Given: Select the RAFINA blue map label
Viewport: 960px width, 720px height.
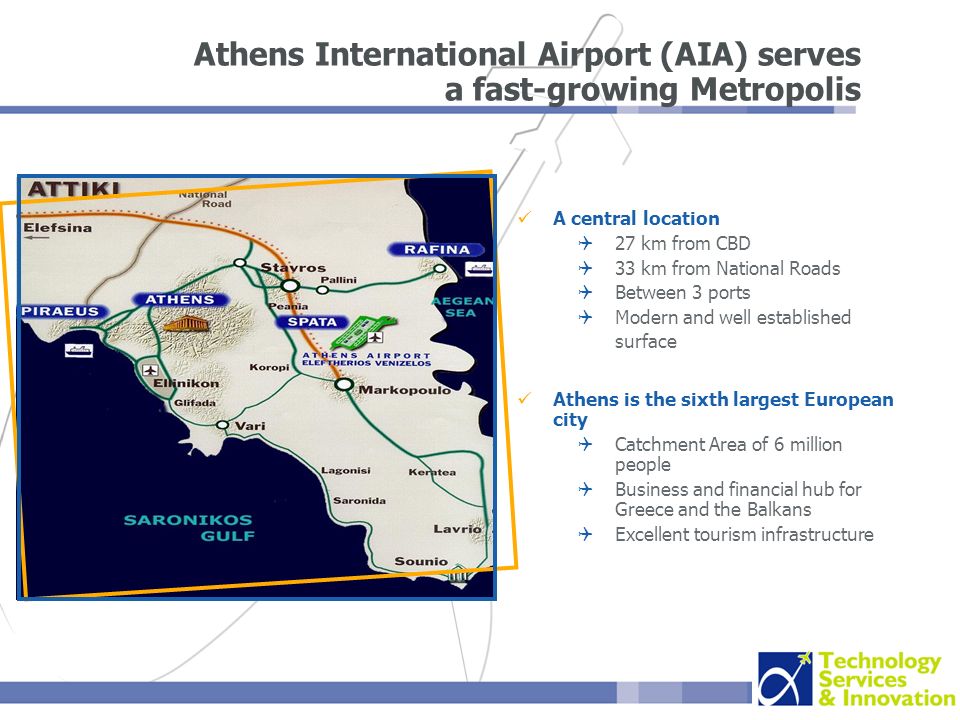Looking at the screenshot, I should pos(437,250).
